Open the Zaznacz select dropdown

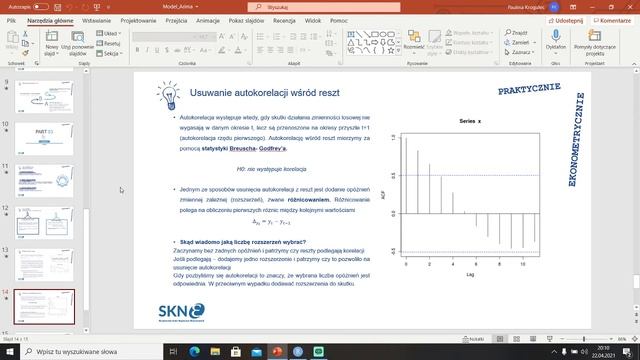(x=519, y=52)
